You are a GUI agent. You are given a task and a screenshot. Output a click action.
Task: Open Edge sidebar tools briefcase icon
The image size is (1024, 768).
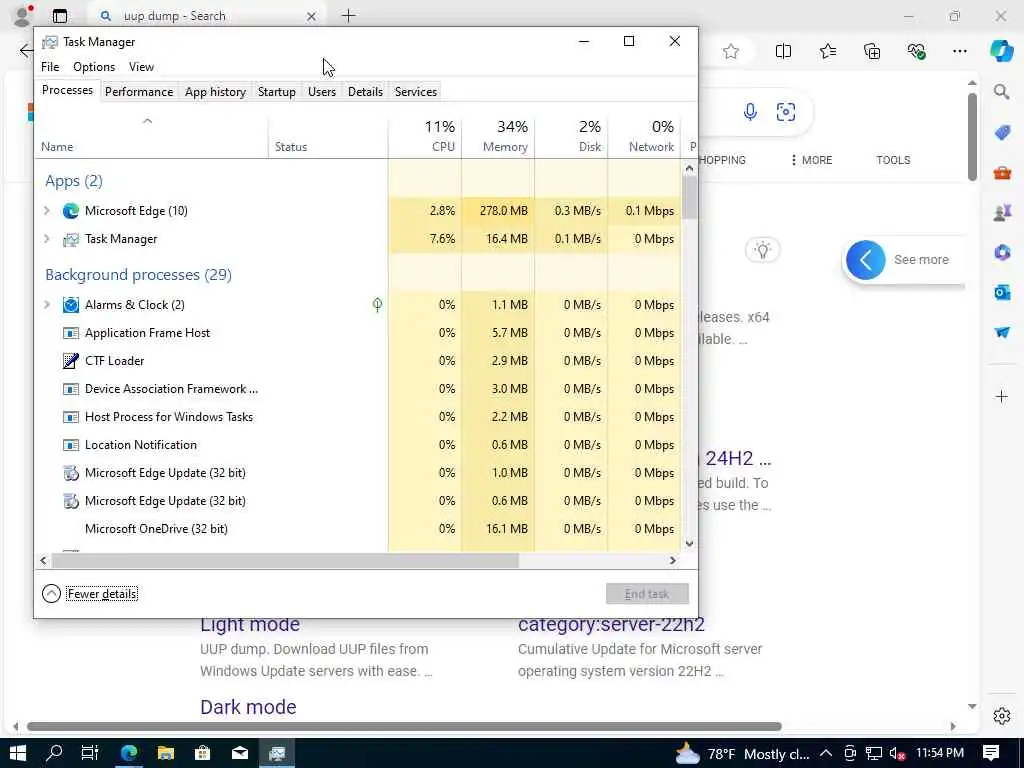pos(1002,173)
